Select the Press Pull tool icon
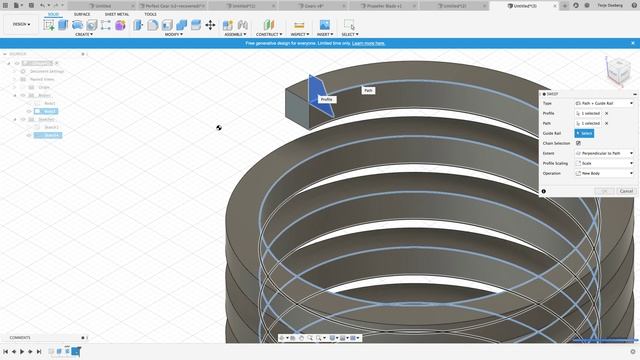Screen dimensions: 640x360 click(x=138, y=25)
